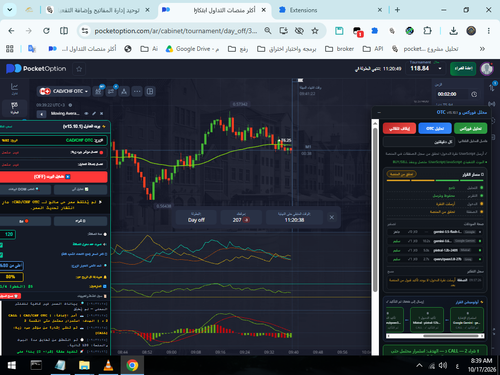Toggle Moving Average indicator visibility eye
The width and height of the screenshot is (500, 375).
(86, 114)
